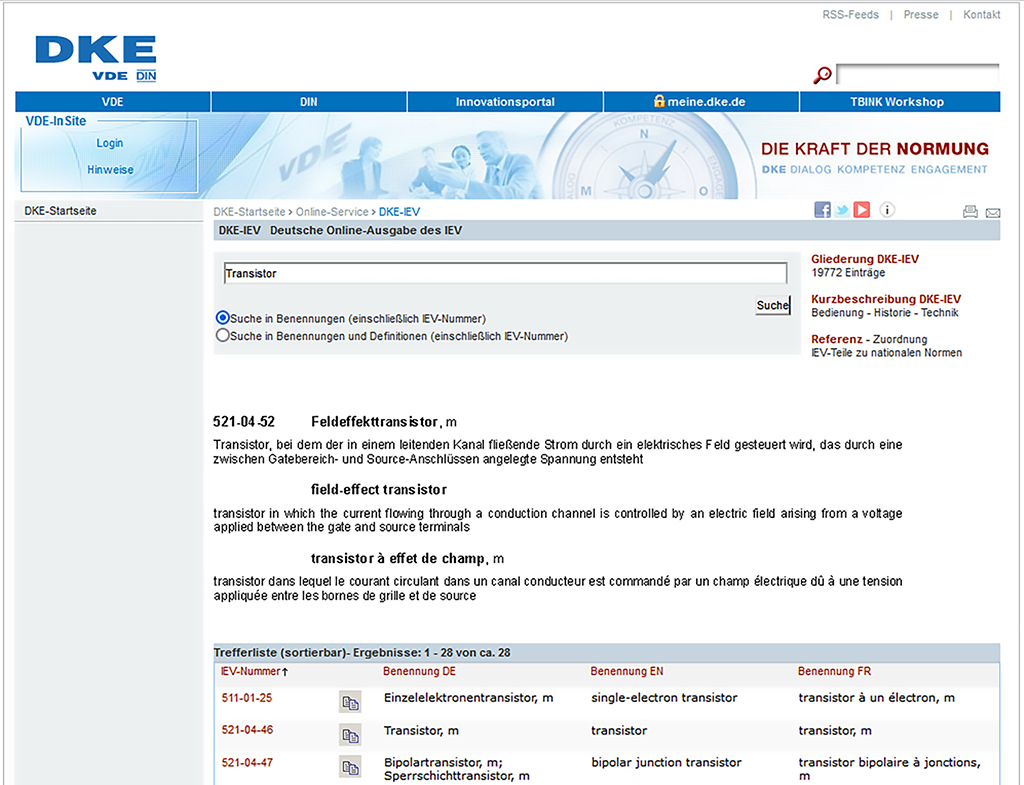Click the copy icon for row 511-01-25

pos(351,703)
